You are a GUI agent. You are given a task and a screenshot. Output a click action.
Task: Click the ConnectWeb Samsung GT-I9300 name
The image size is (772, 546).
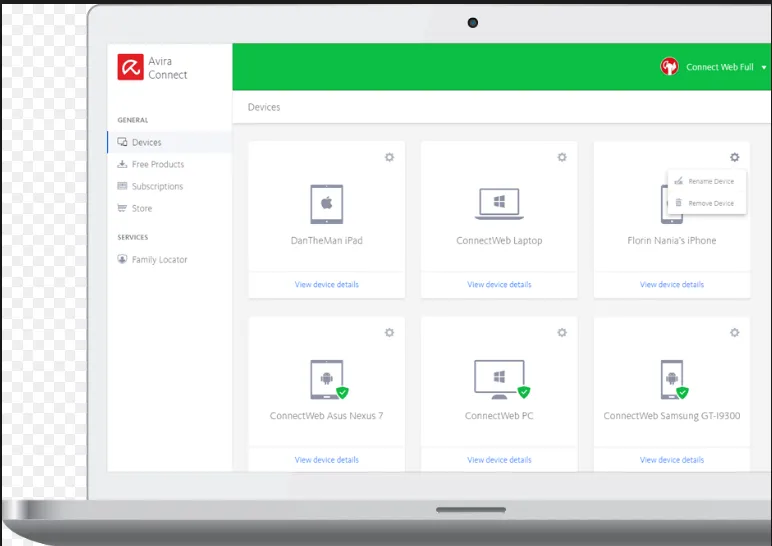[x=672, y=416]
